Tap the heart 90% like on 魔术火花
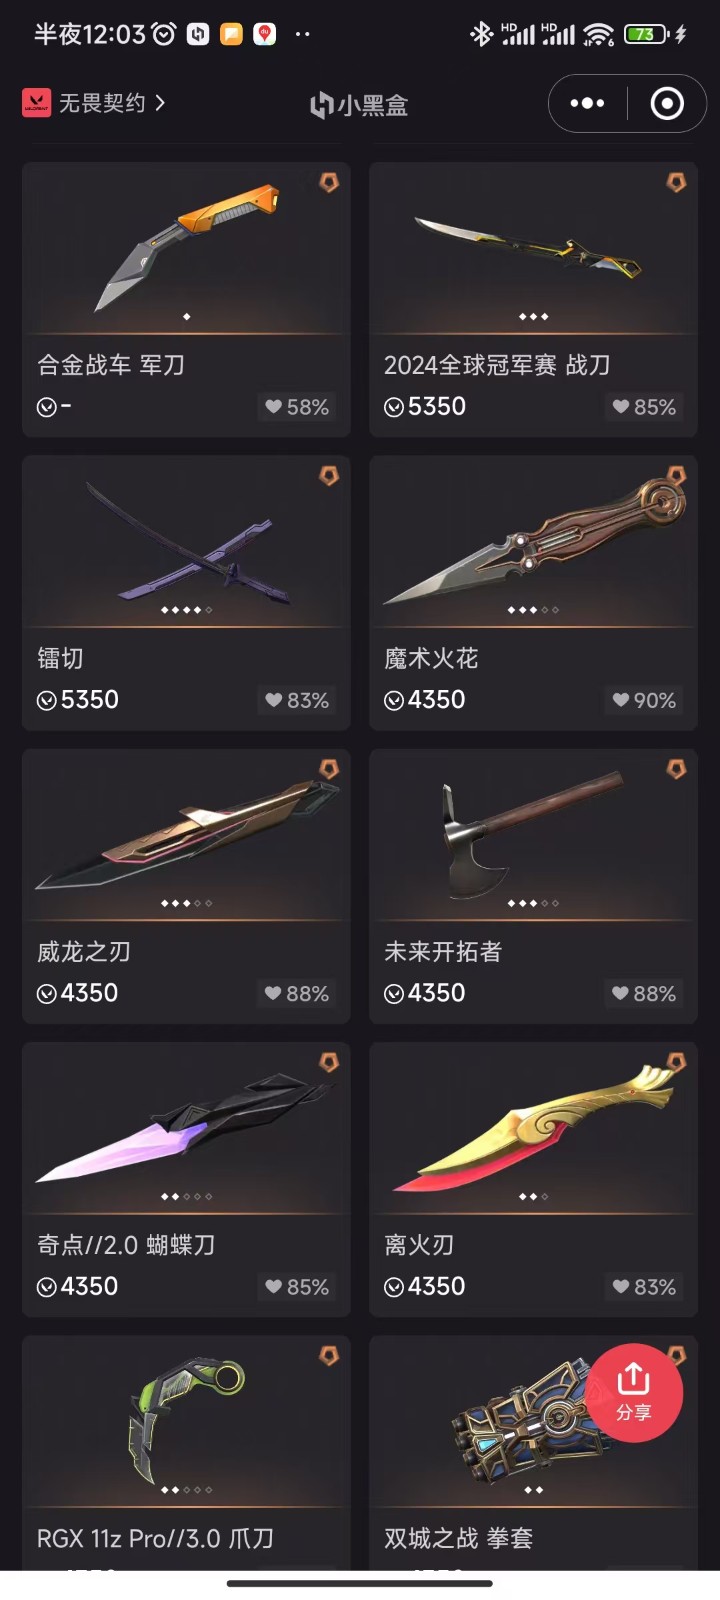 [x=644, y=701]
